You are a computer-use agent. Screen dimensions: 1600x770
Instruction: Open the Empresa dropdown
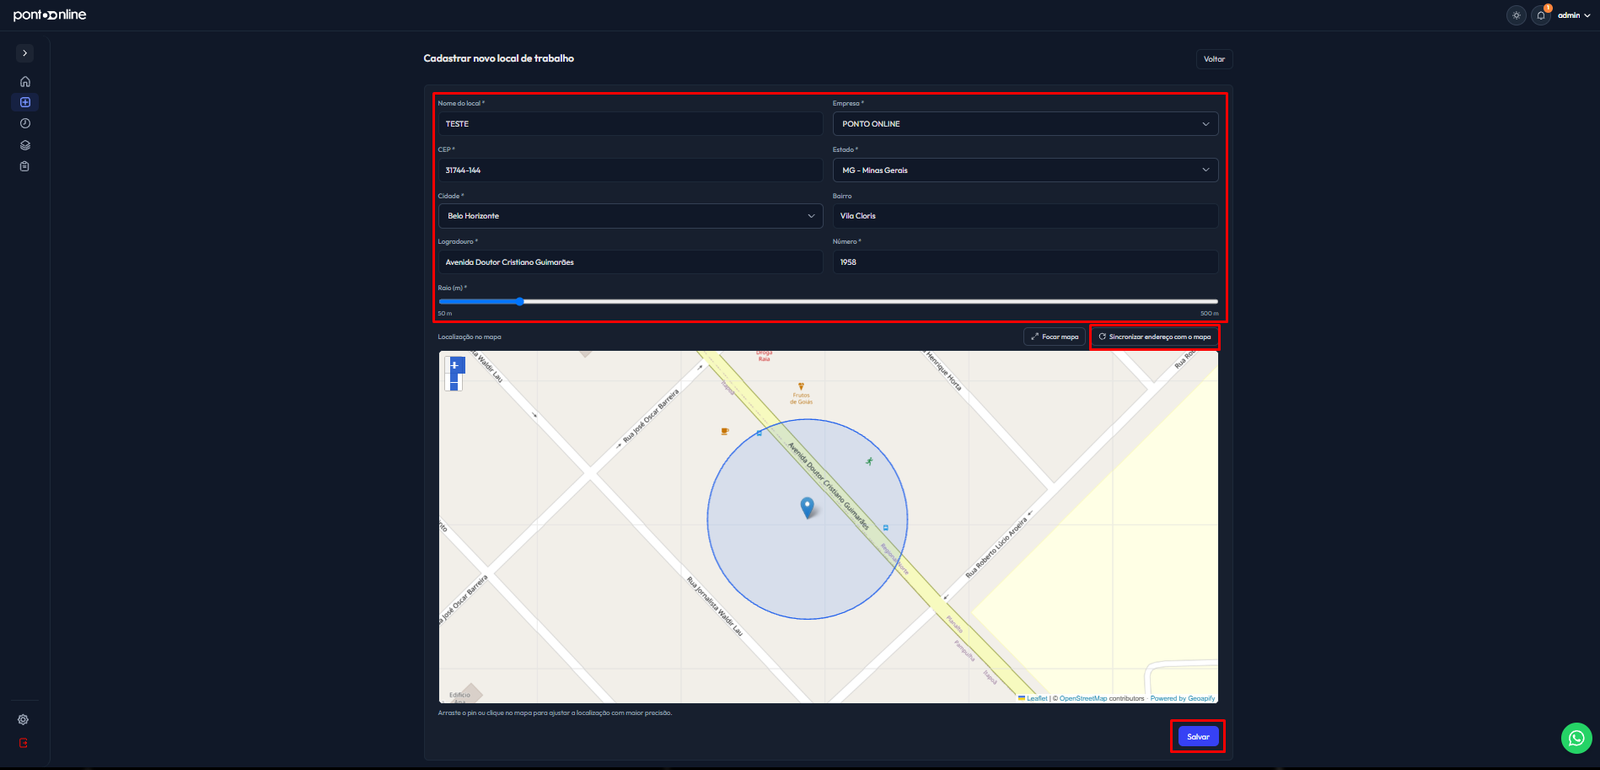point(1025,124)
